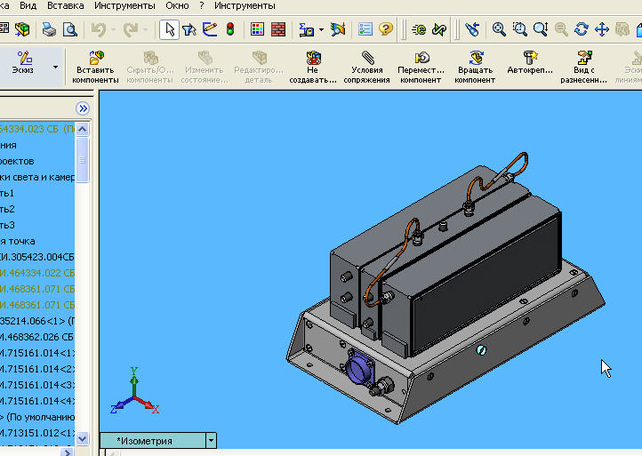Select the Move Component tool (Переместить компонент)
642x456 pixels.
coord(421,67)
